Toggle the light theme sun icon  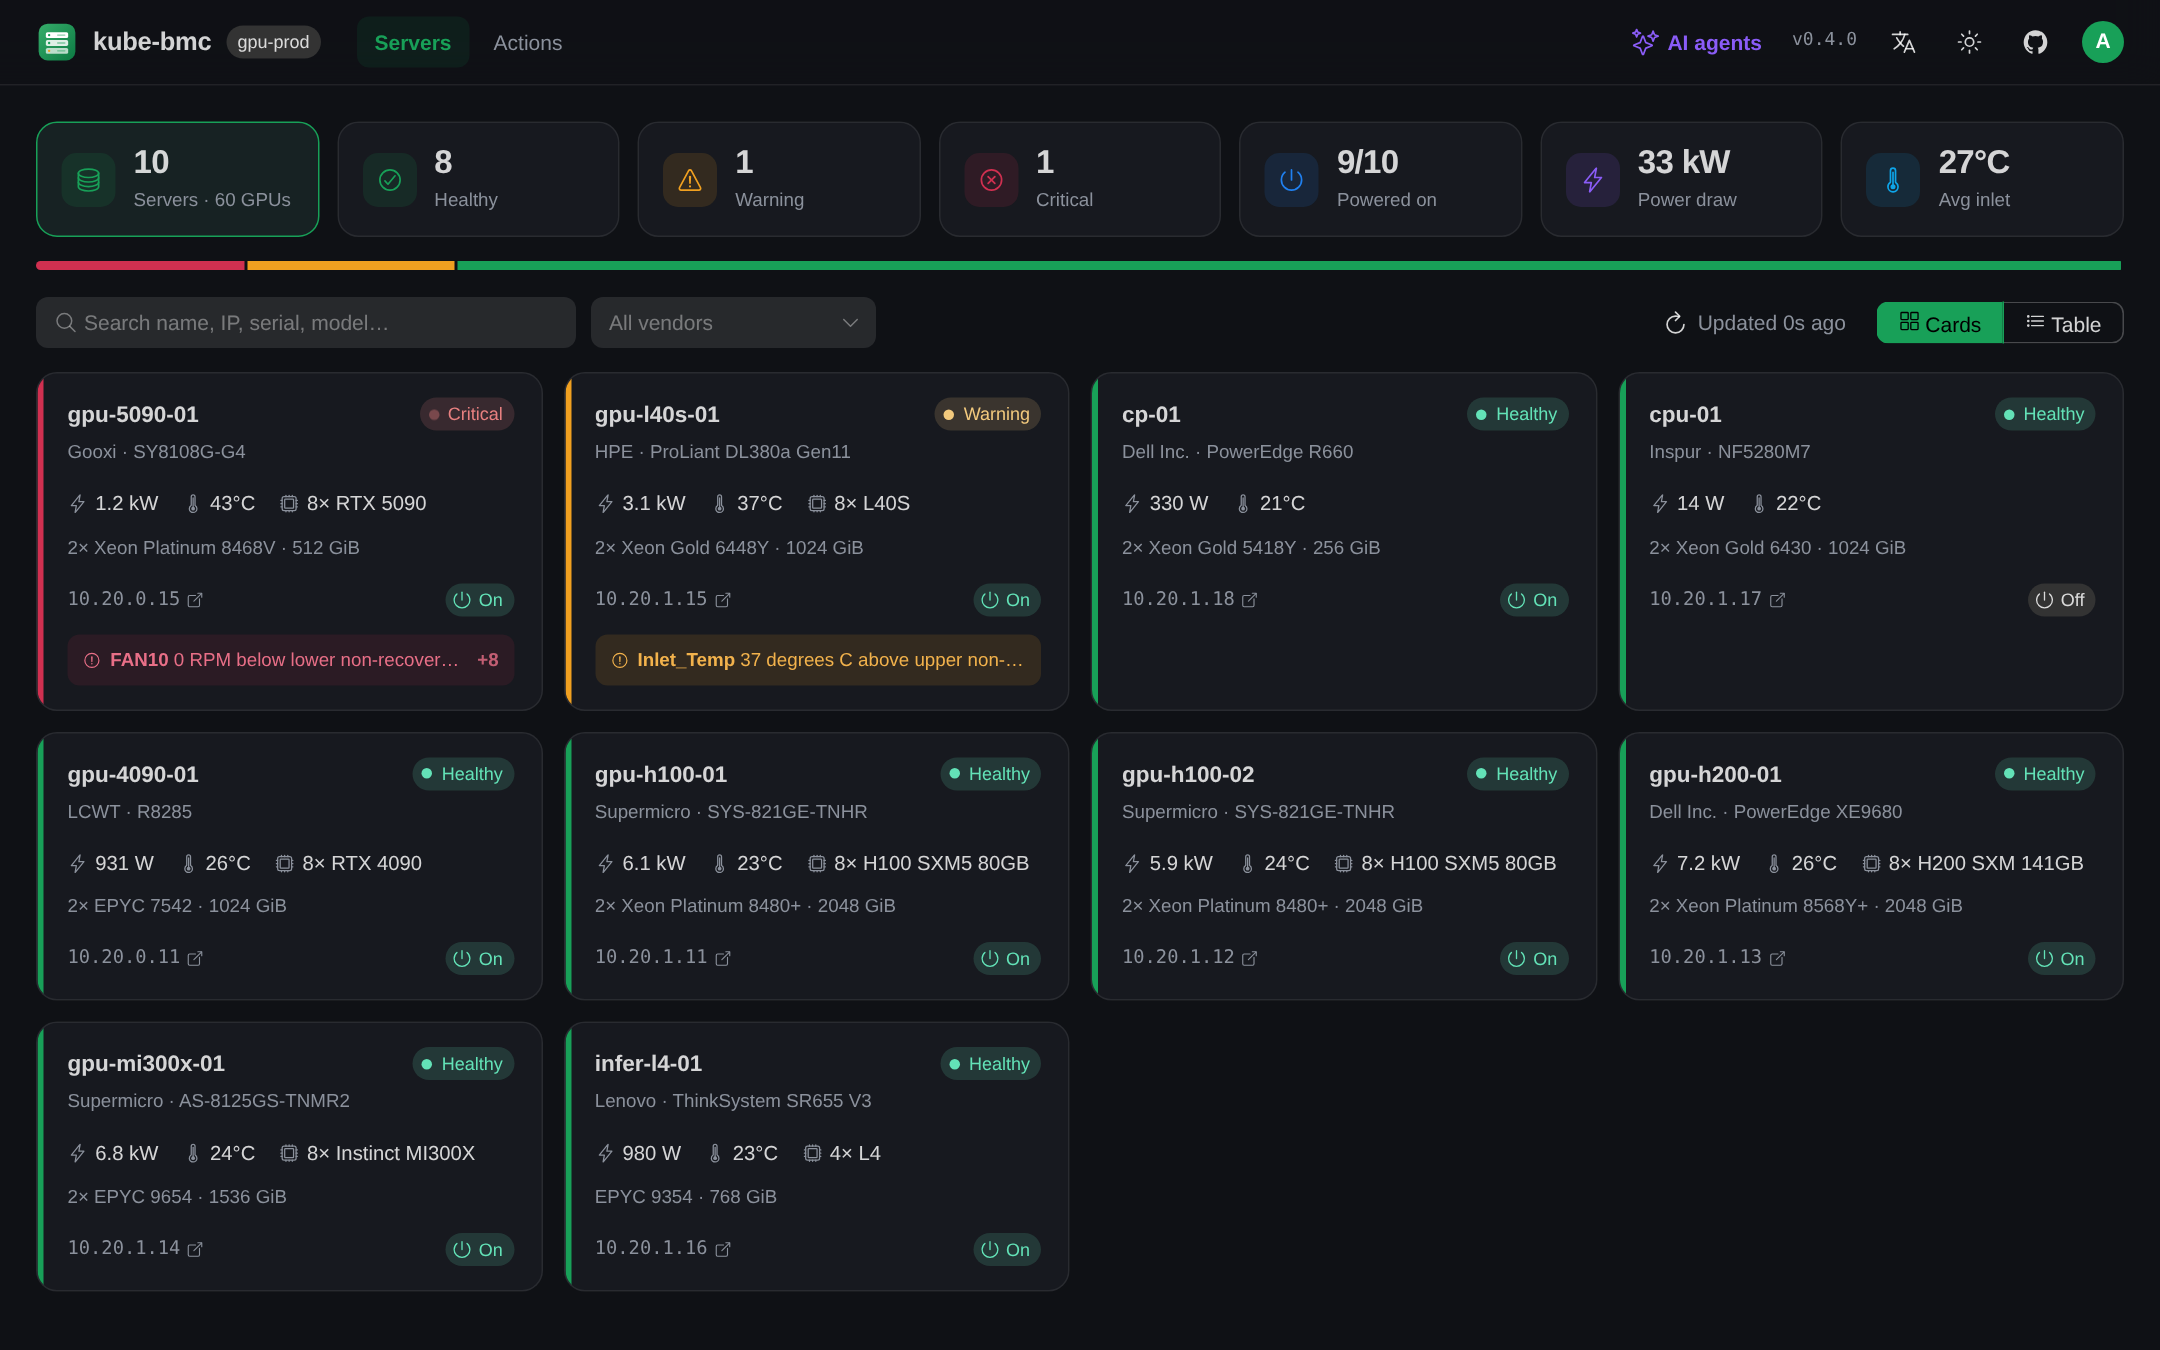[1969, 42]
